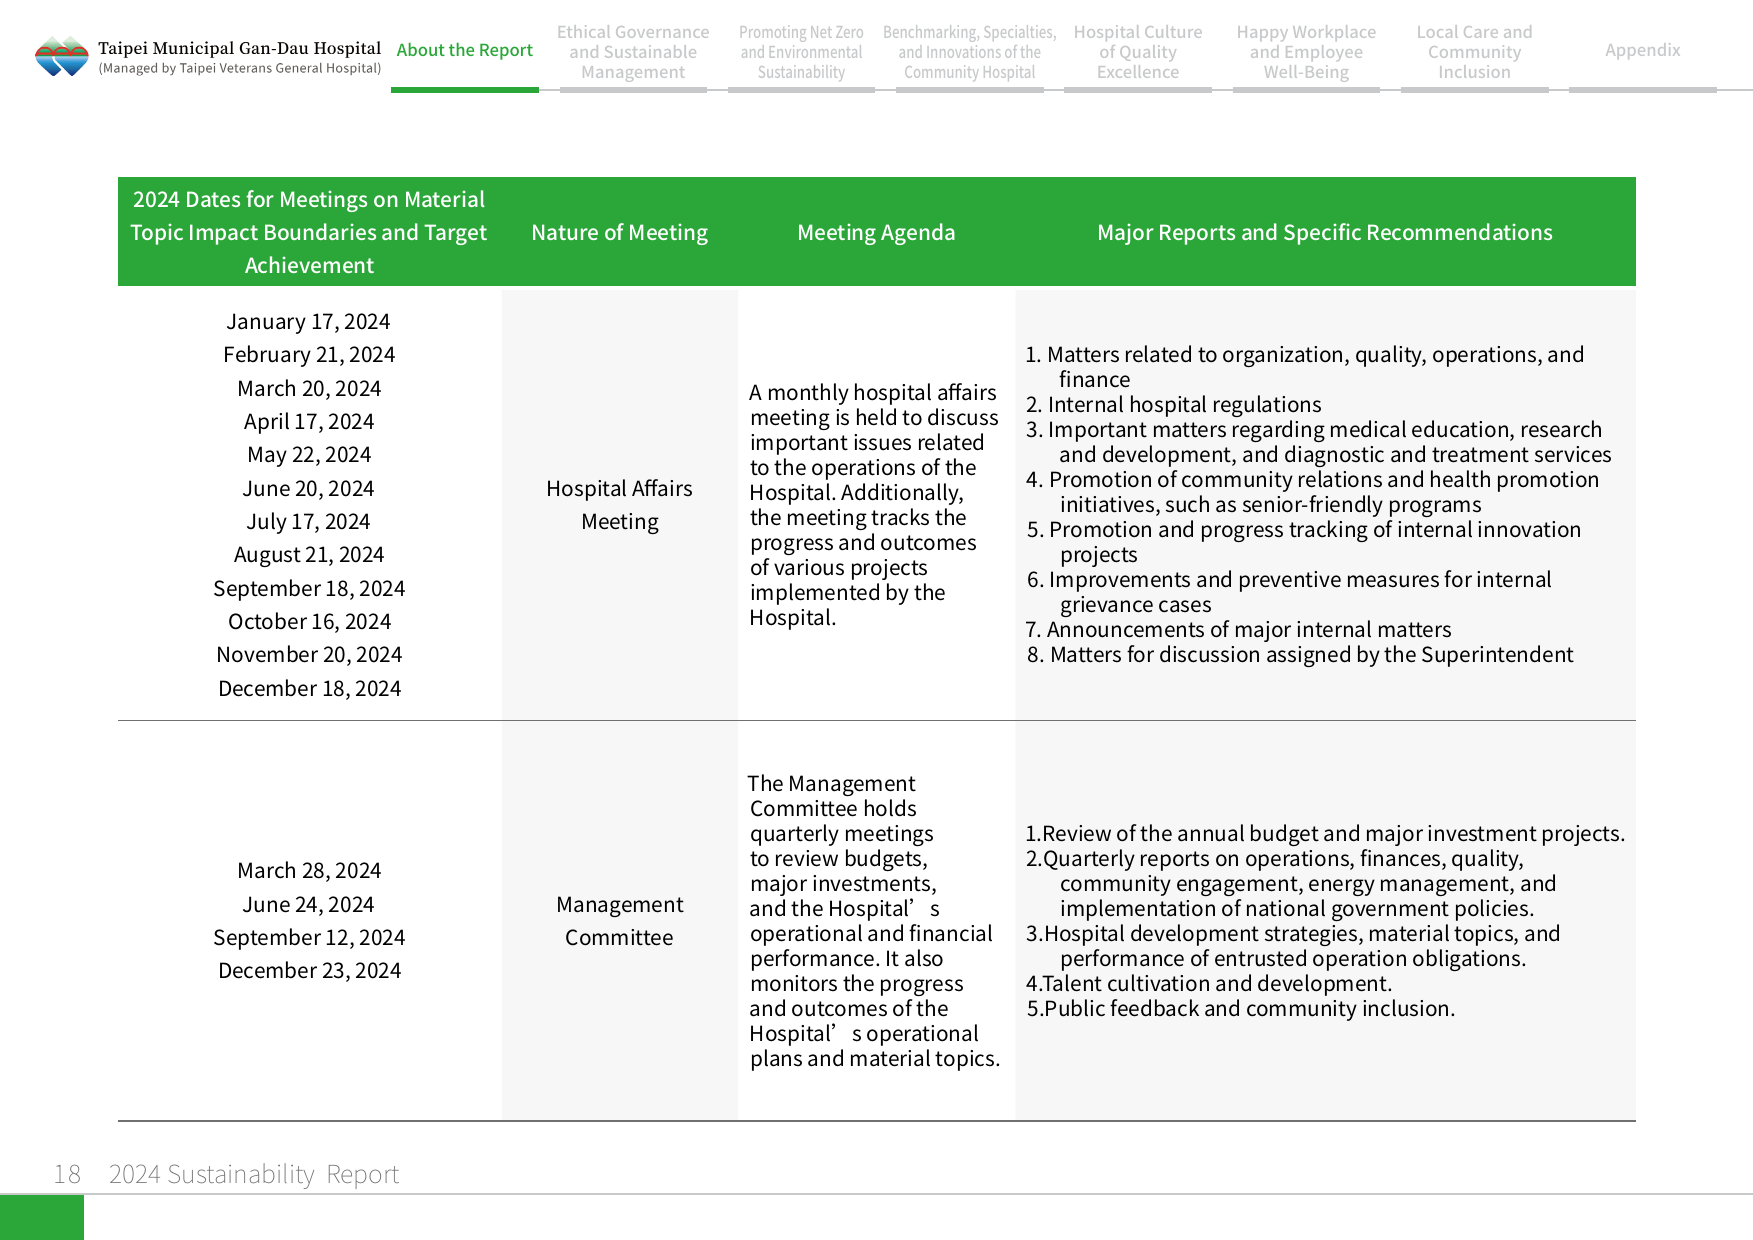Click item '4. Promotion of community relations'
Image resolution: width=1753 pixels, height=1240 pixels.
pos(1313,492)
